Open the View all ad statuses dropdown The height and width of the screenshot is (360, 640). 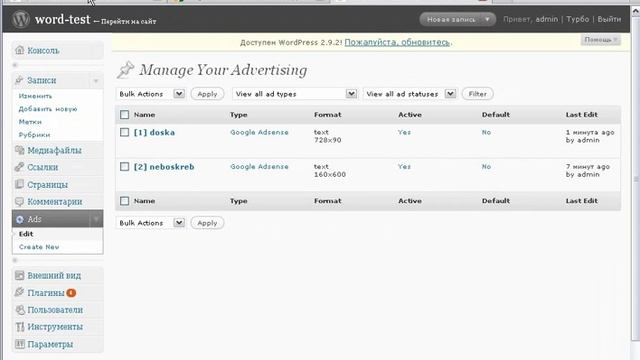(410, 94)
